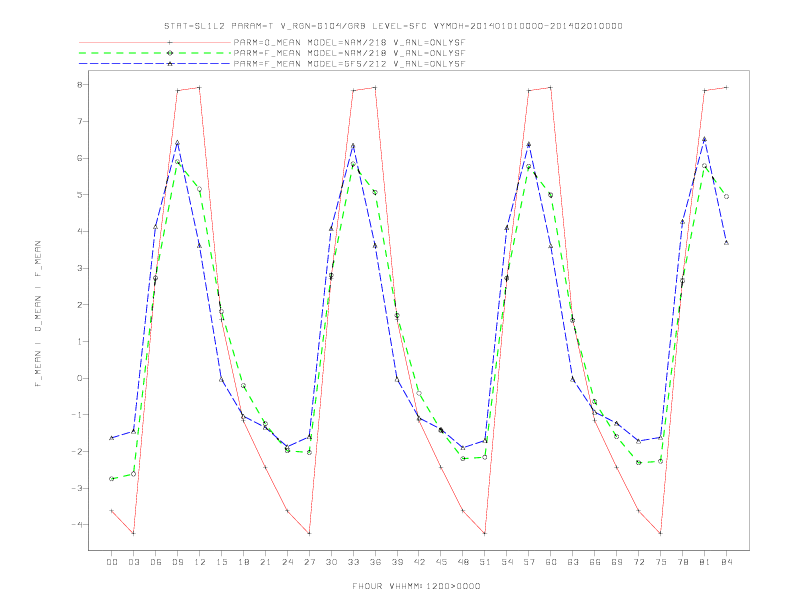Screen dimensions: 792x612
Task: Click the x-axis tick label 57
Action: [x=529, y=562]
